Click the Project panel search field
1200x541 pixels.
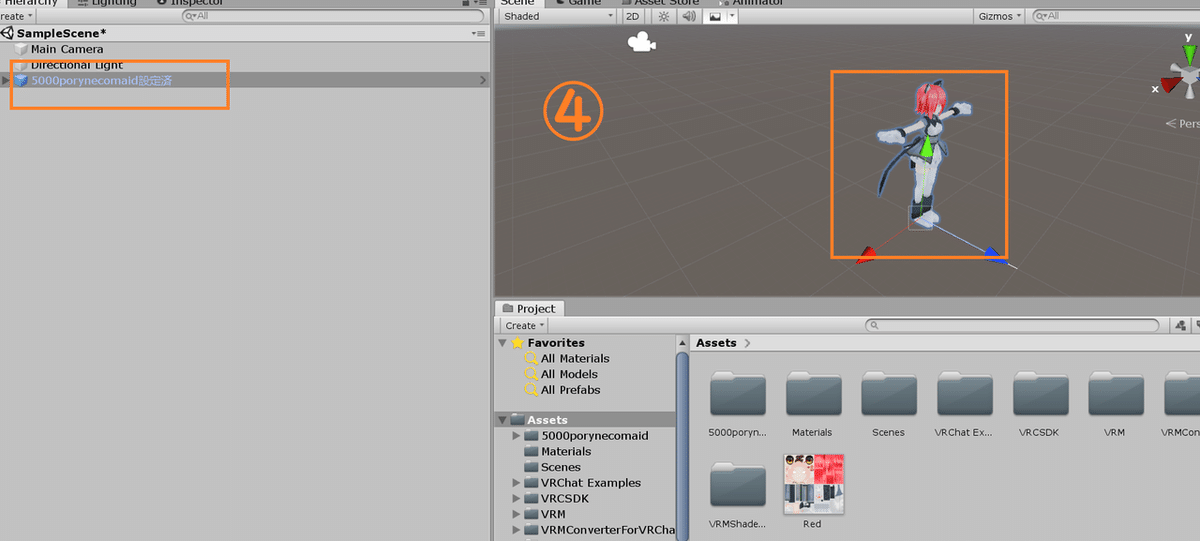click(1012, 326)
